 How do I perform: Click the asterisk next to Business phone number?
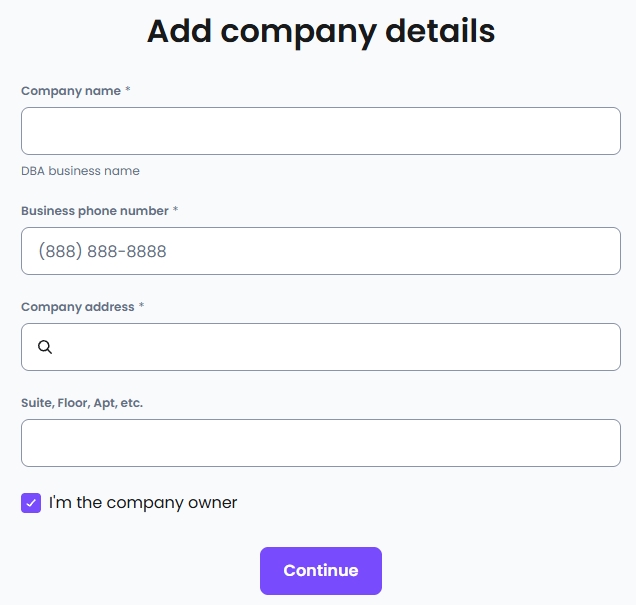[176, 211]
